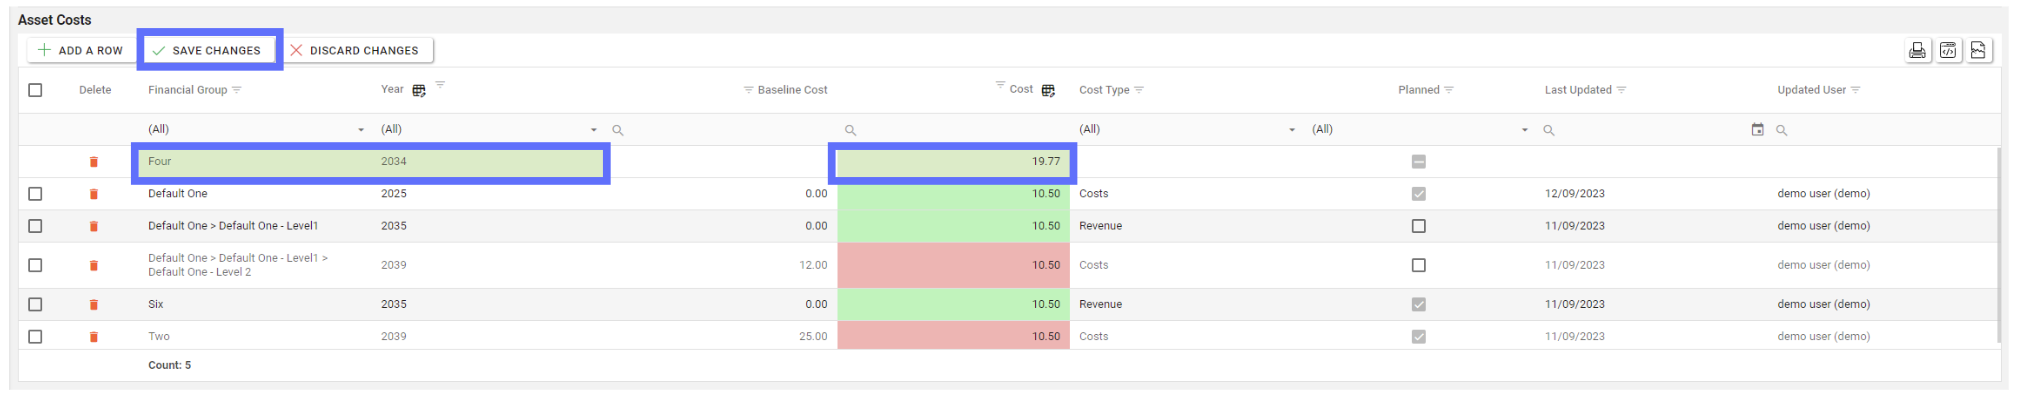The width and height of the screenshot is (2017, 399).
Task: Click the filter icon next to Cost Type
Action: tap(1139, 90)
